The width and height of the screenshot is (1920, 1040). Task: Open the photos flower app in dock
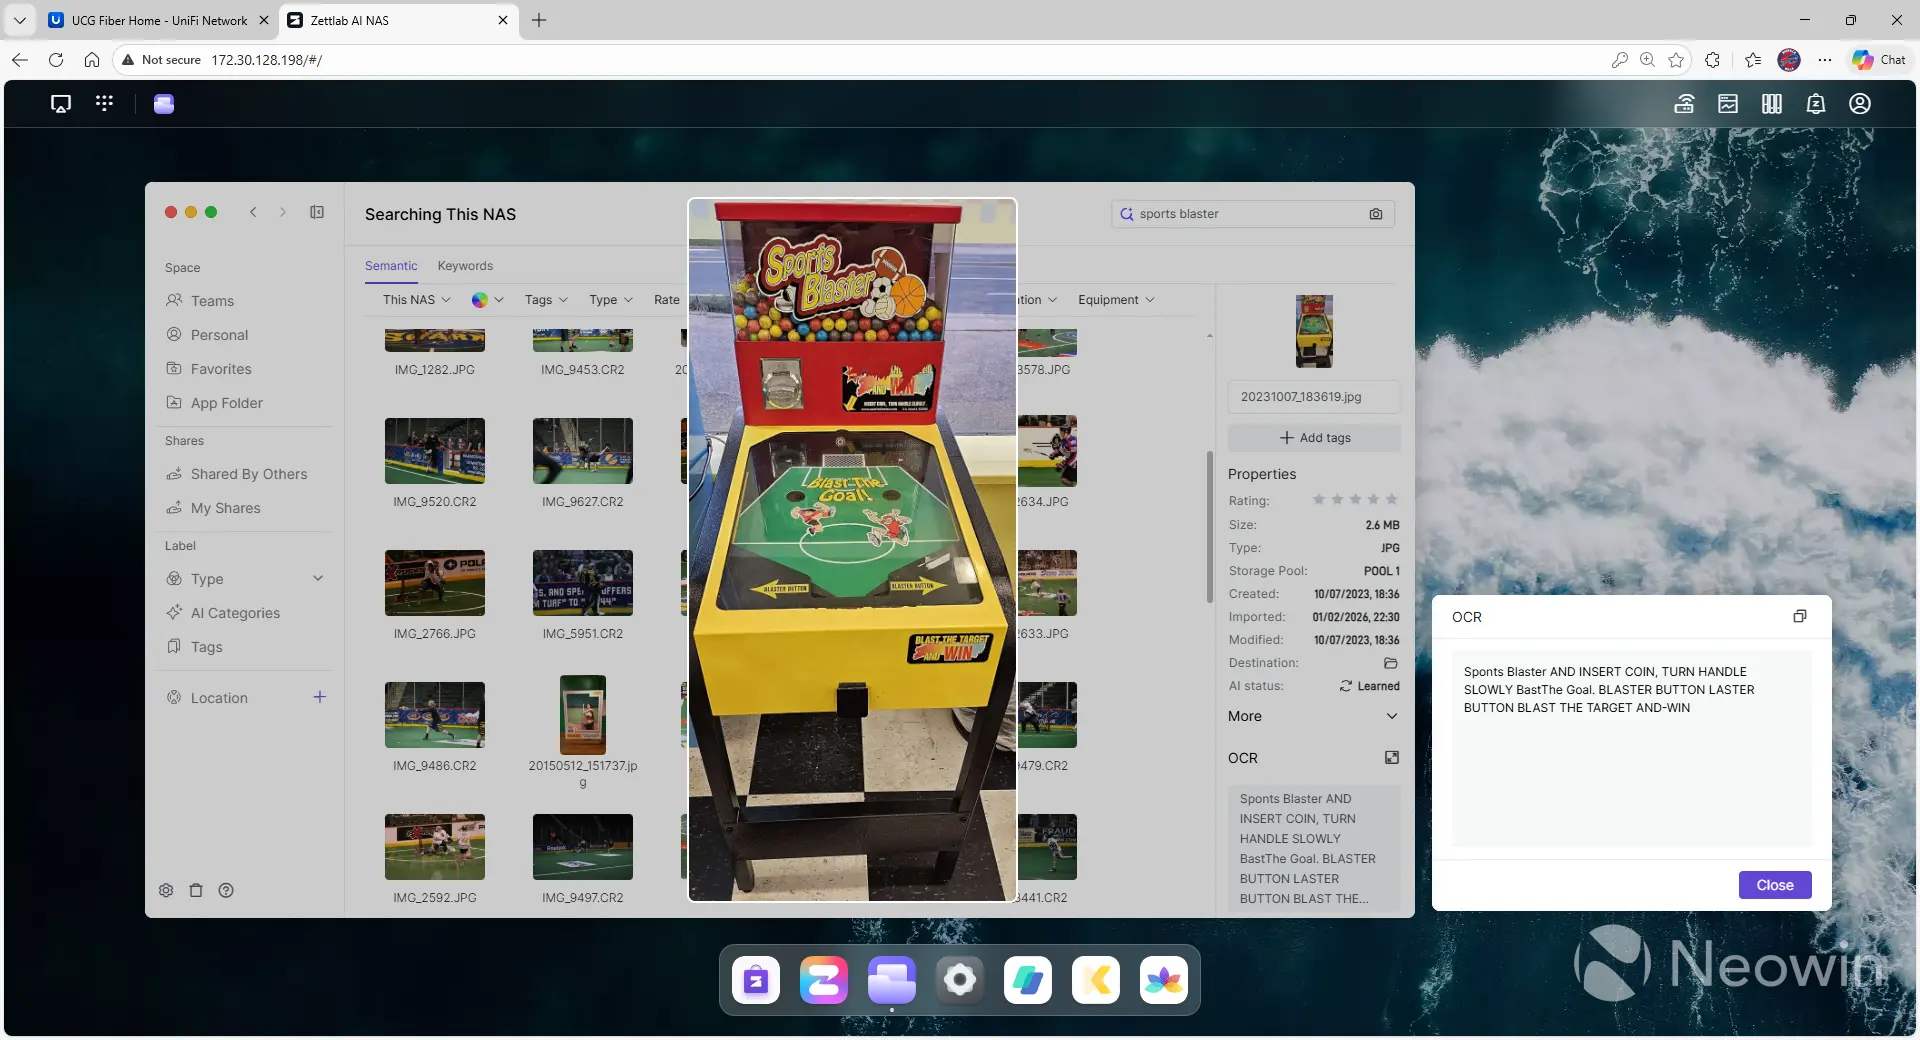(x=1164, y=980)
